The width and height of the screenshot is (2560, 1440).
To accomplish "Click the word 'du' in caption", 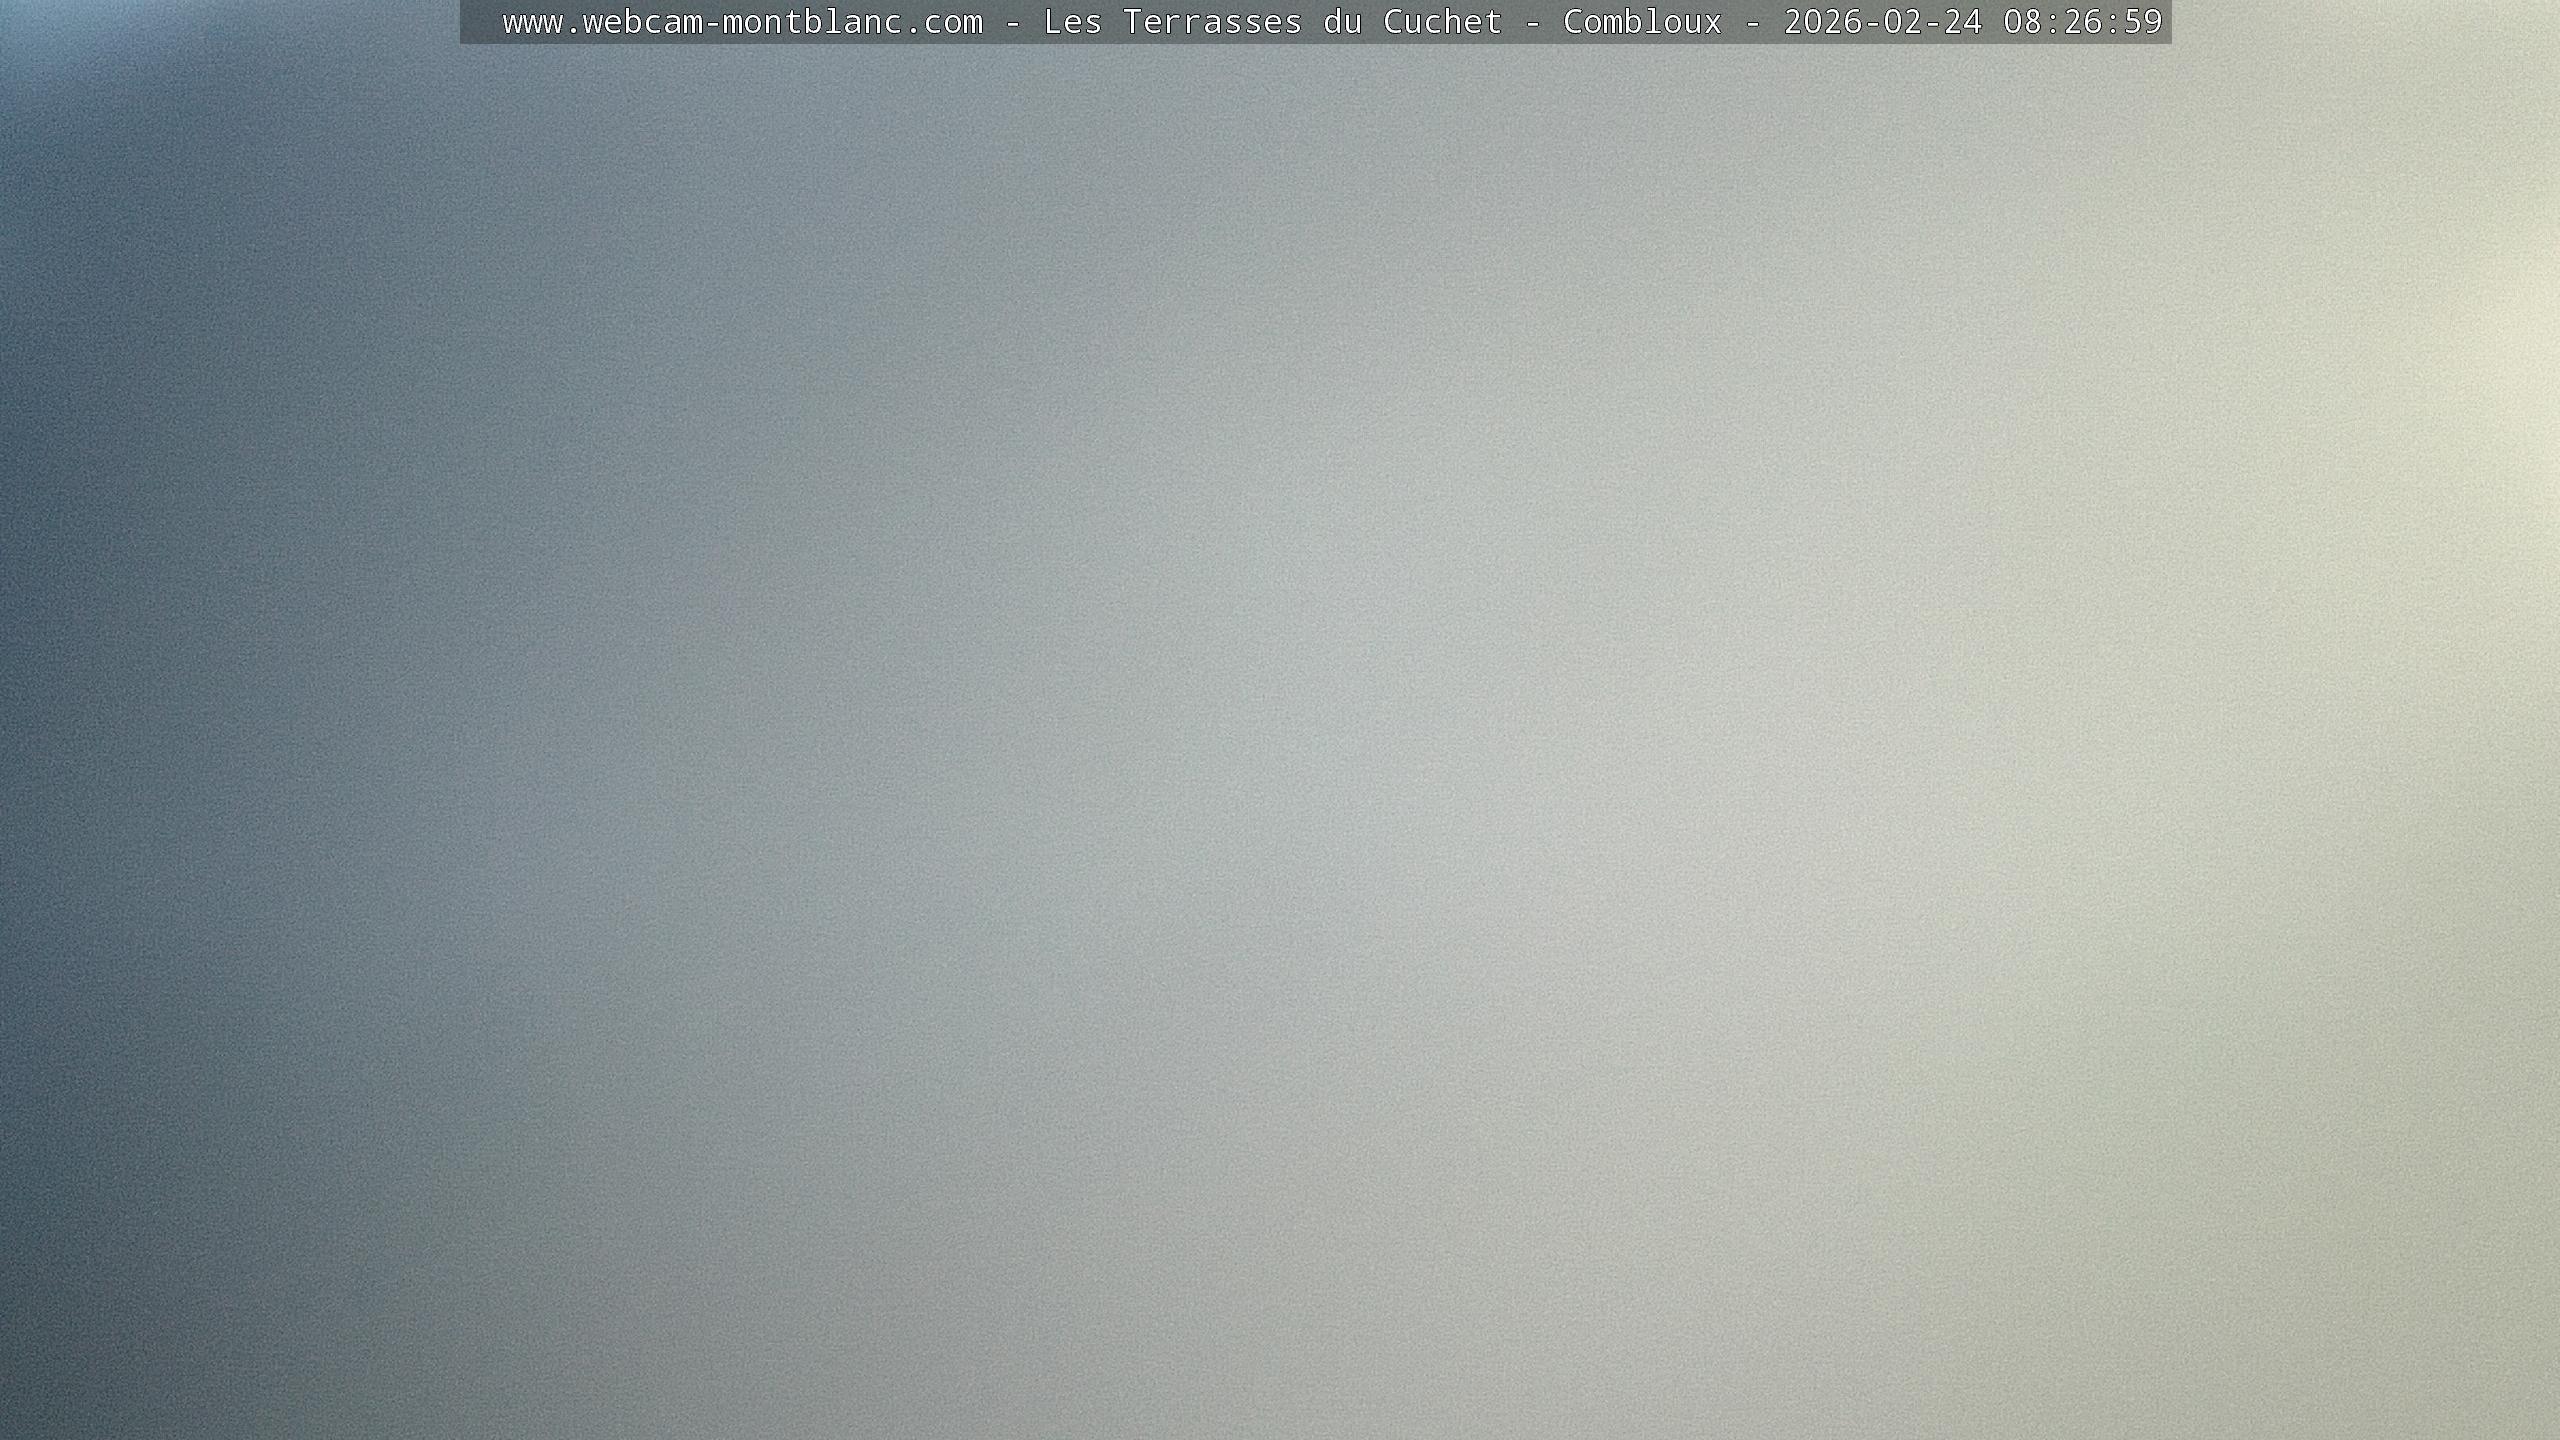I will pyautogui.click(x=1342, y=22).
